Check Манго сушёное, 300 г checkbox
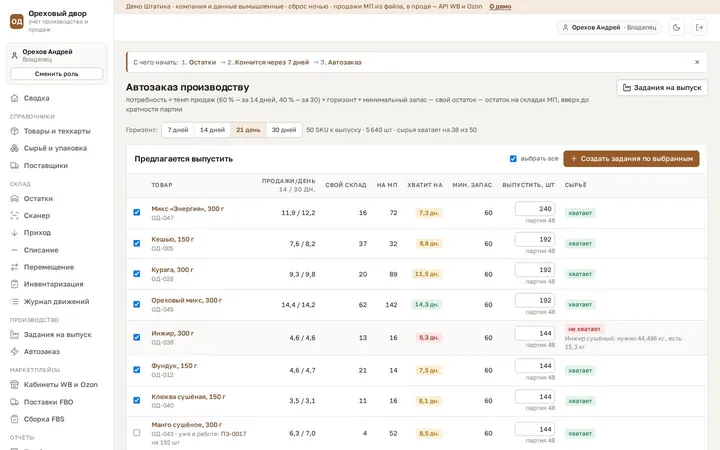The height and width of the screenshot is (450, 720). click(x=136, y=433)
